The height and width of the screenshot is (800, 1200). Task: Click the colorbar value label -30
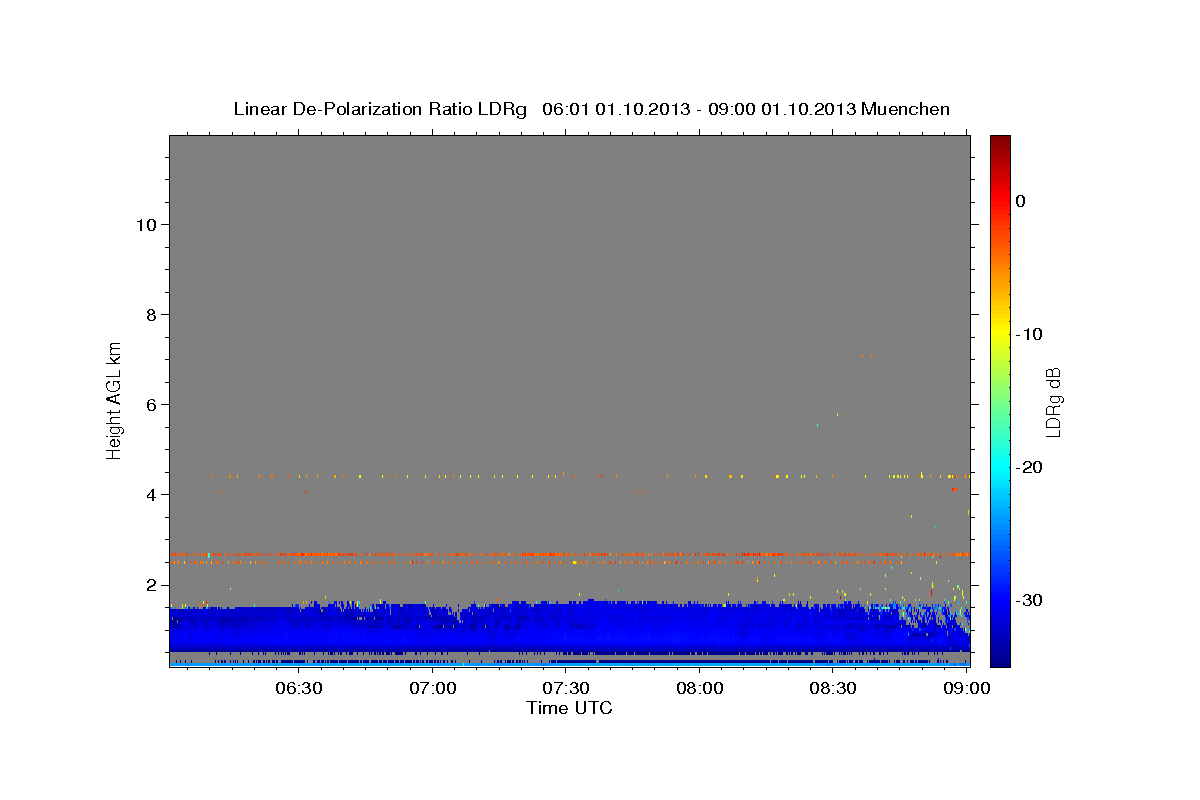pyautogui.click(x=1030, y=600)
